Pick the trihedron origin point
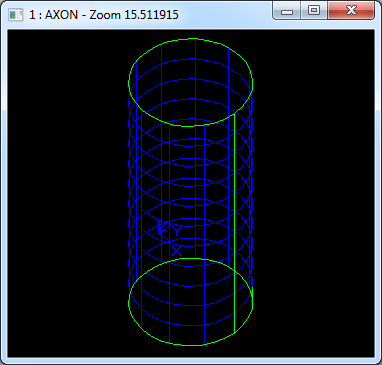Screen dimensions: 382x365 click(x=169, y=241)
